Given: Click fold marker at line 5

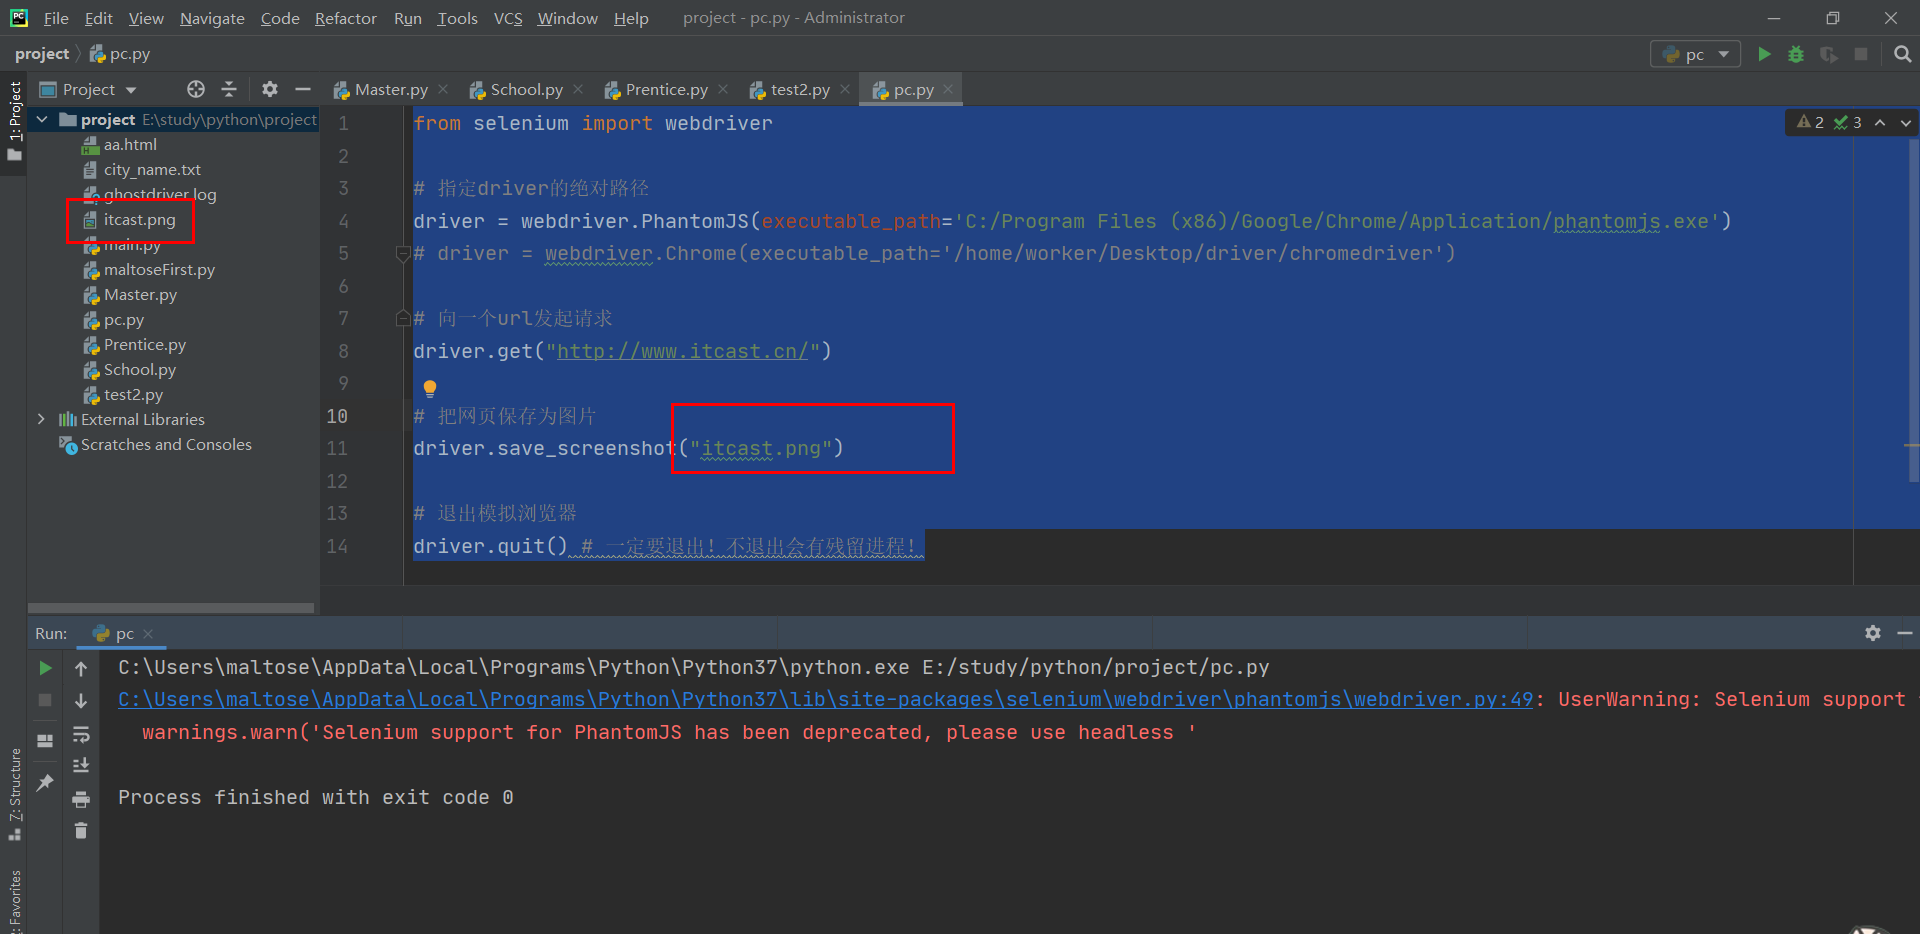Looking at the screenshot, I should coord(404,253).
